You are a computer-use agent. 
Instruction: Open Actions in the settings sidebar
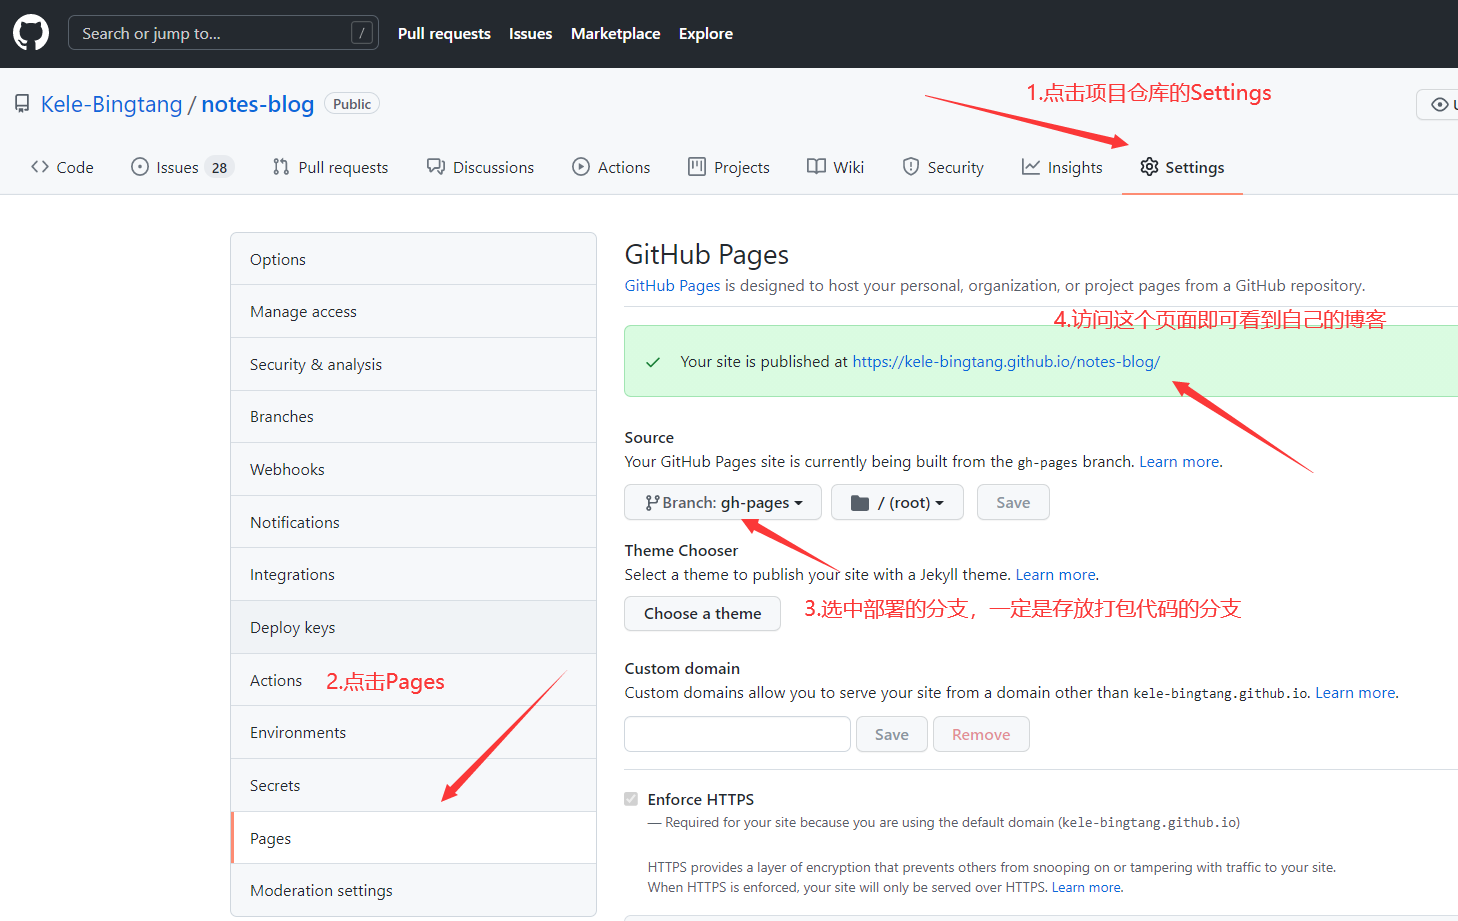(x=413, y=680)
